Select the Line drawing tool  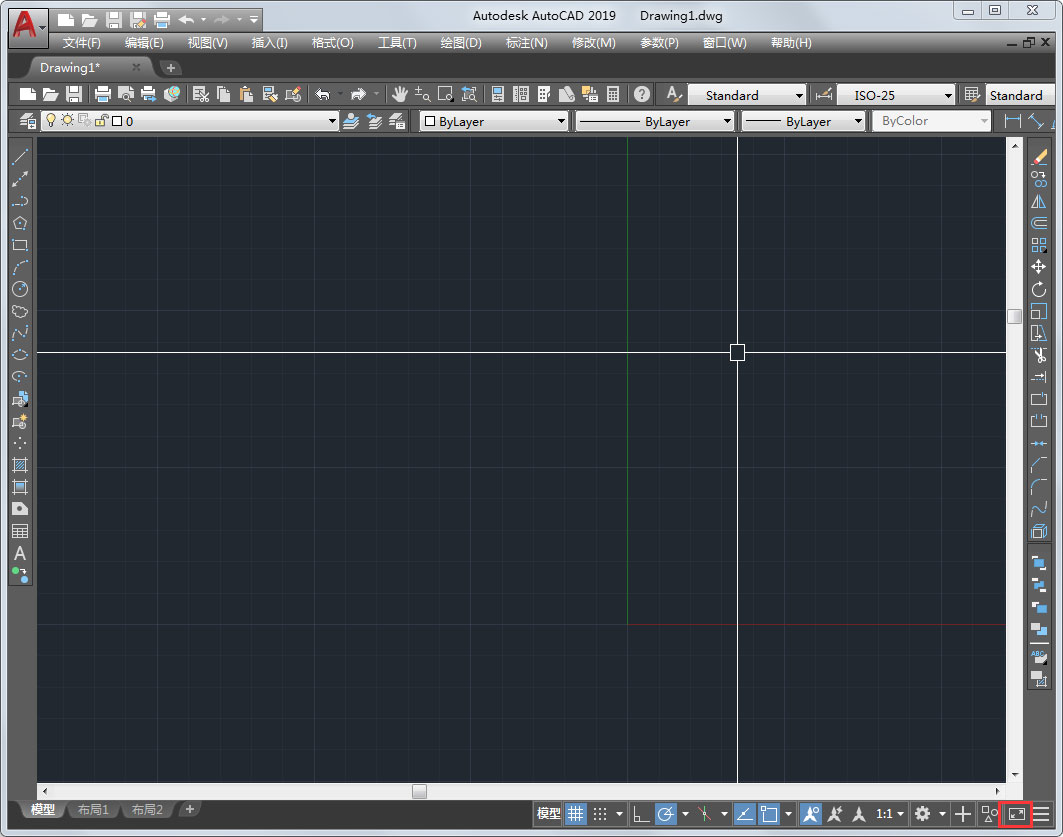coord(20,155)
